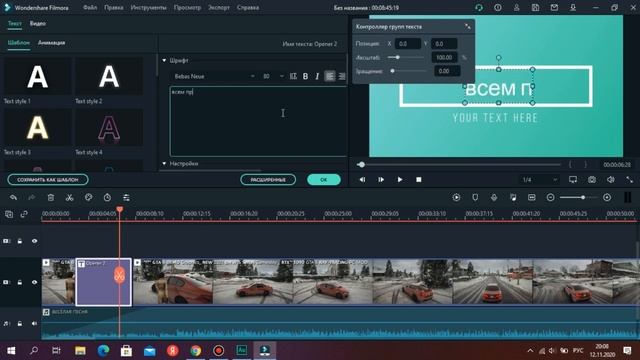Image resolution: width=640 pixels, height=360 pixels.
Task: Click the zoom in plus circle icon
Action: tap(607, 198)
